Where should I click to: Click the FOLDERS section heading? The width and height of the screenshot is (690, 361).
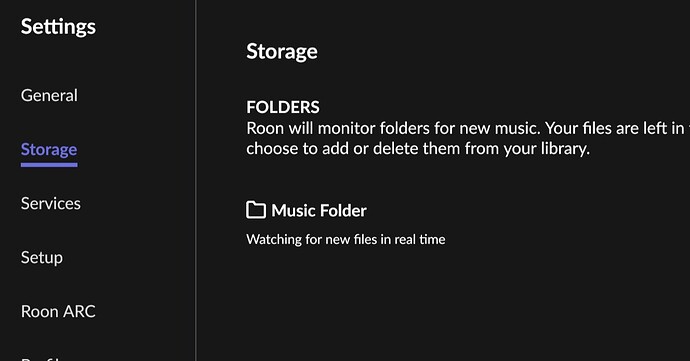283,107
